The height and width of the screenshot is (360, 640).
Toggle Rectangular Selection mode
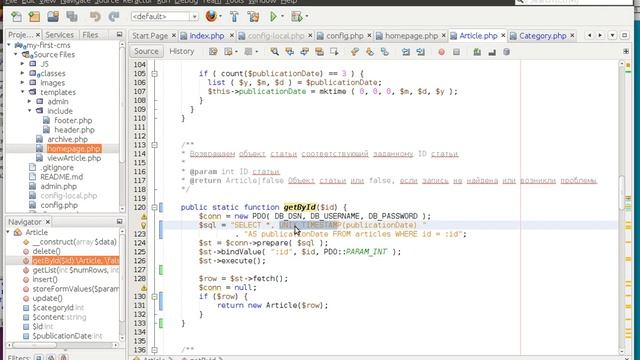click(334, 52)
